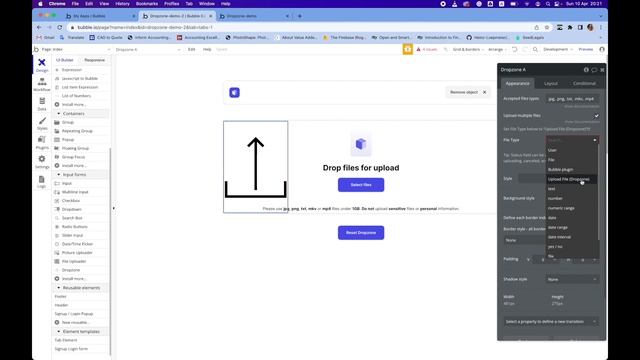
Task: Click the undo arrow in the editor toolbar
Action: click(x=514, y=49)
